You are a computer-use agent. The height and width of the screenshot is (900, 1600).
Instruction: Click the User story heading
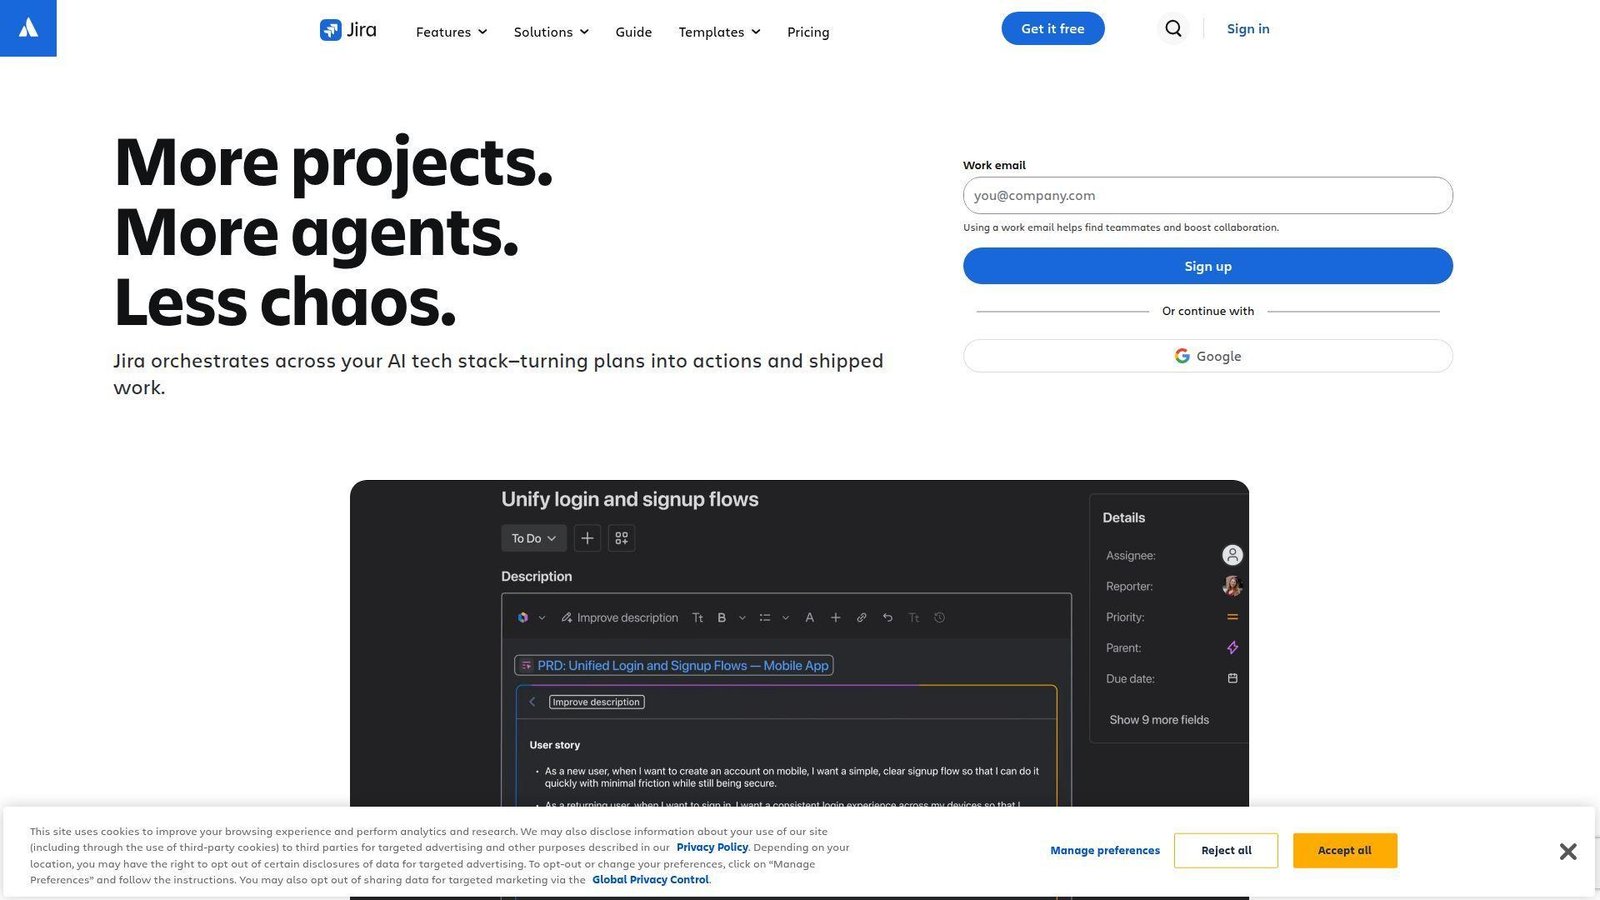pos(555,745)
